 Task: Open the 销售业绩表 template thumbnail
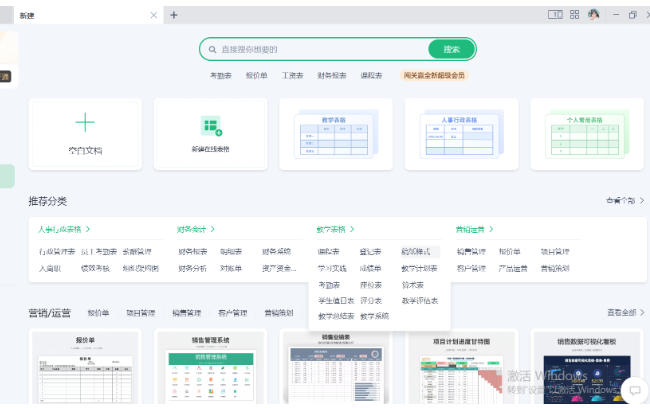[336, 367]
